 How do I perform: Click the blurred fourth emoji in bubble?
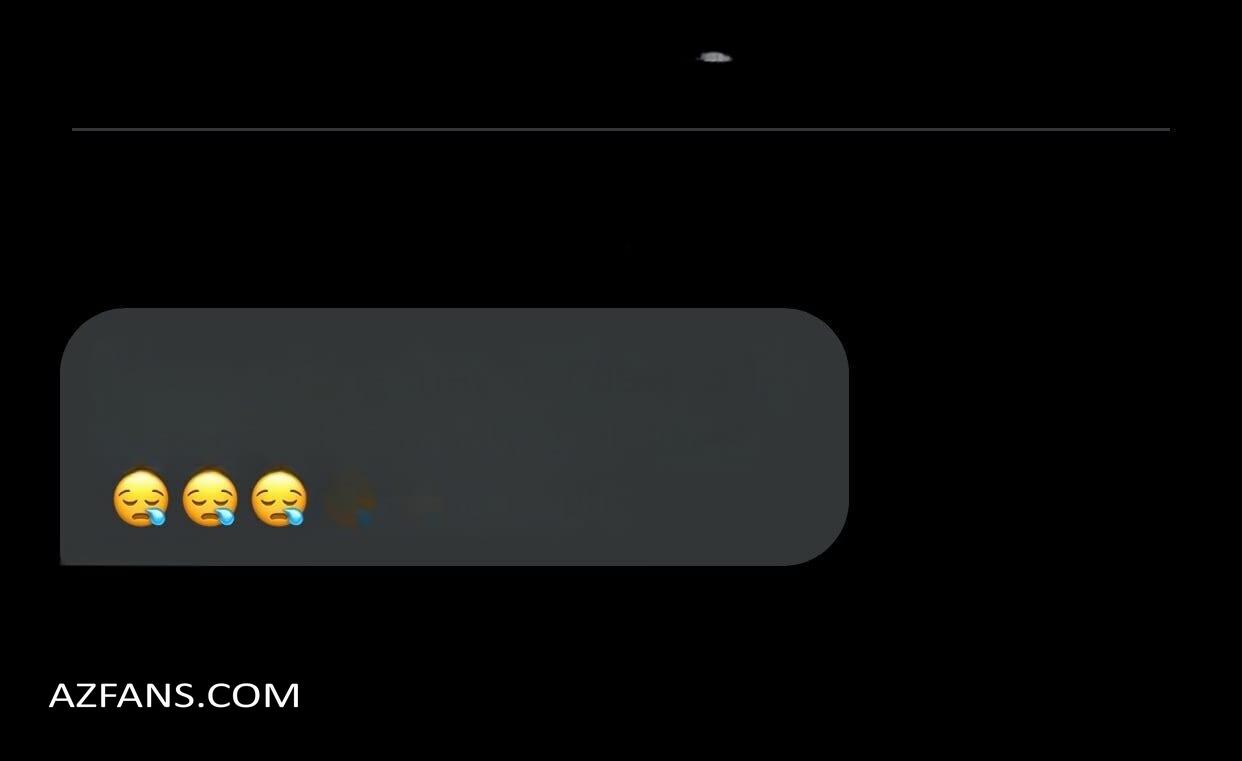(350, 499)
